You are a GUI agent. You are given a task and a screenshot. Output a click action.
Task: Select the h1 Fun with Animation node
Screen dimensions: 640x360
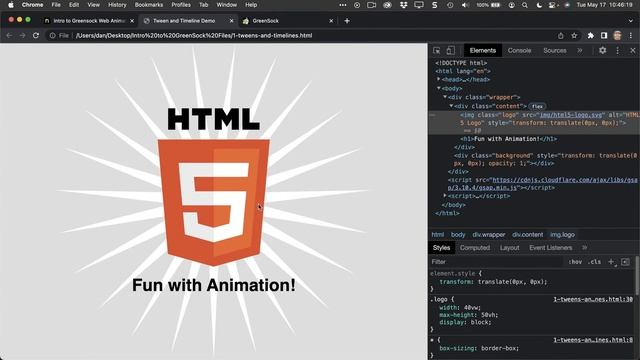[509, 139]
